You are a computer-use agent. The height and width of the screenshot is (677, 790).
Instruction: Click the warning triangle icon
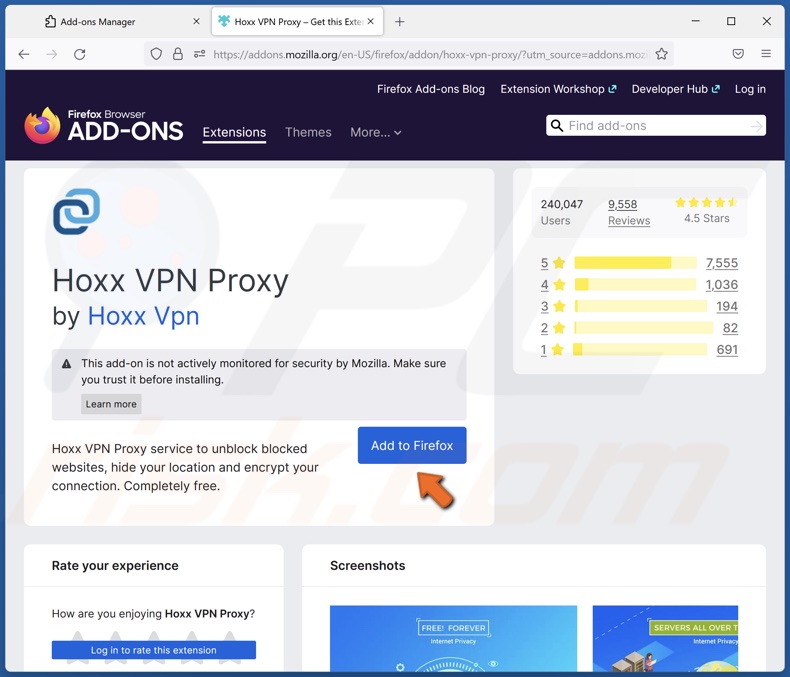click(x=66, y=364)
